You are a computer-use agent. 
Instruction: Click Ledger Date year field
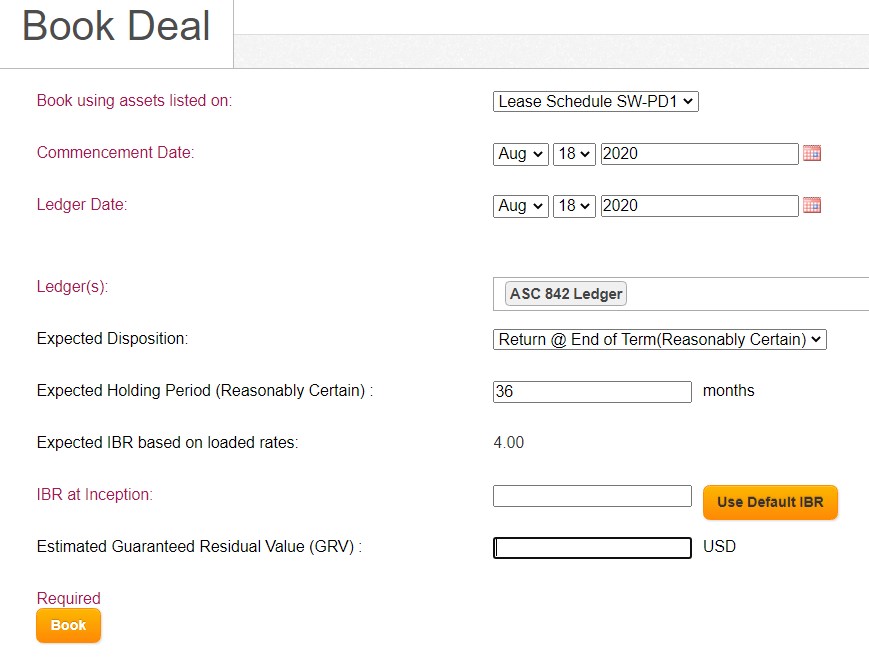tap(699, 206)
